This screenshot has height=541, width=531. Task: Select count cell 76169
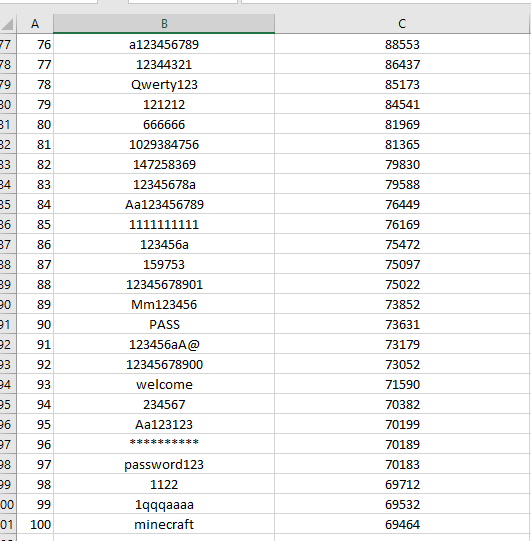(x=402, y=224)
